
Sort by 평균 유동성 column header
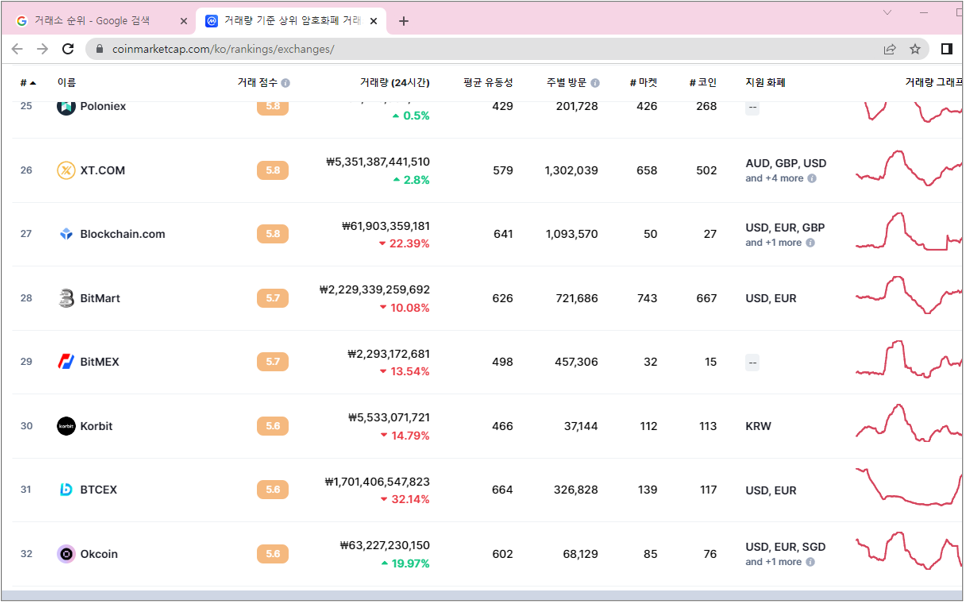click(x=488, y=82)
